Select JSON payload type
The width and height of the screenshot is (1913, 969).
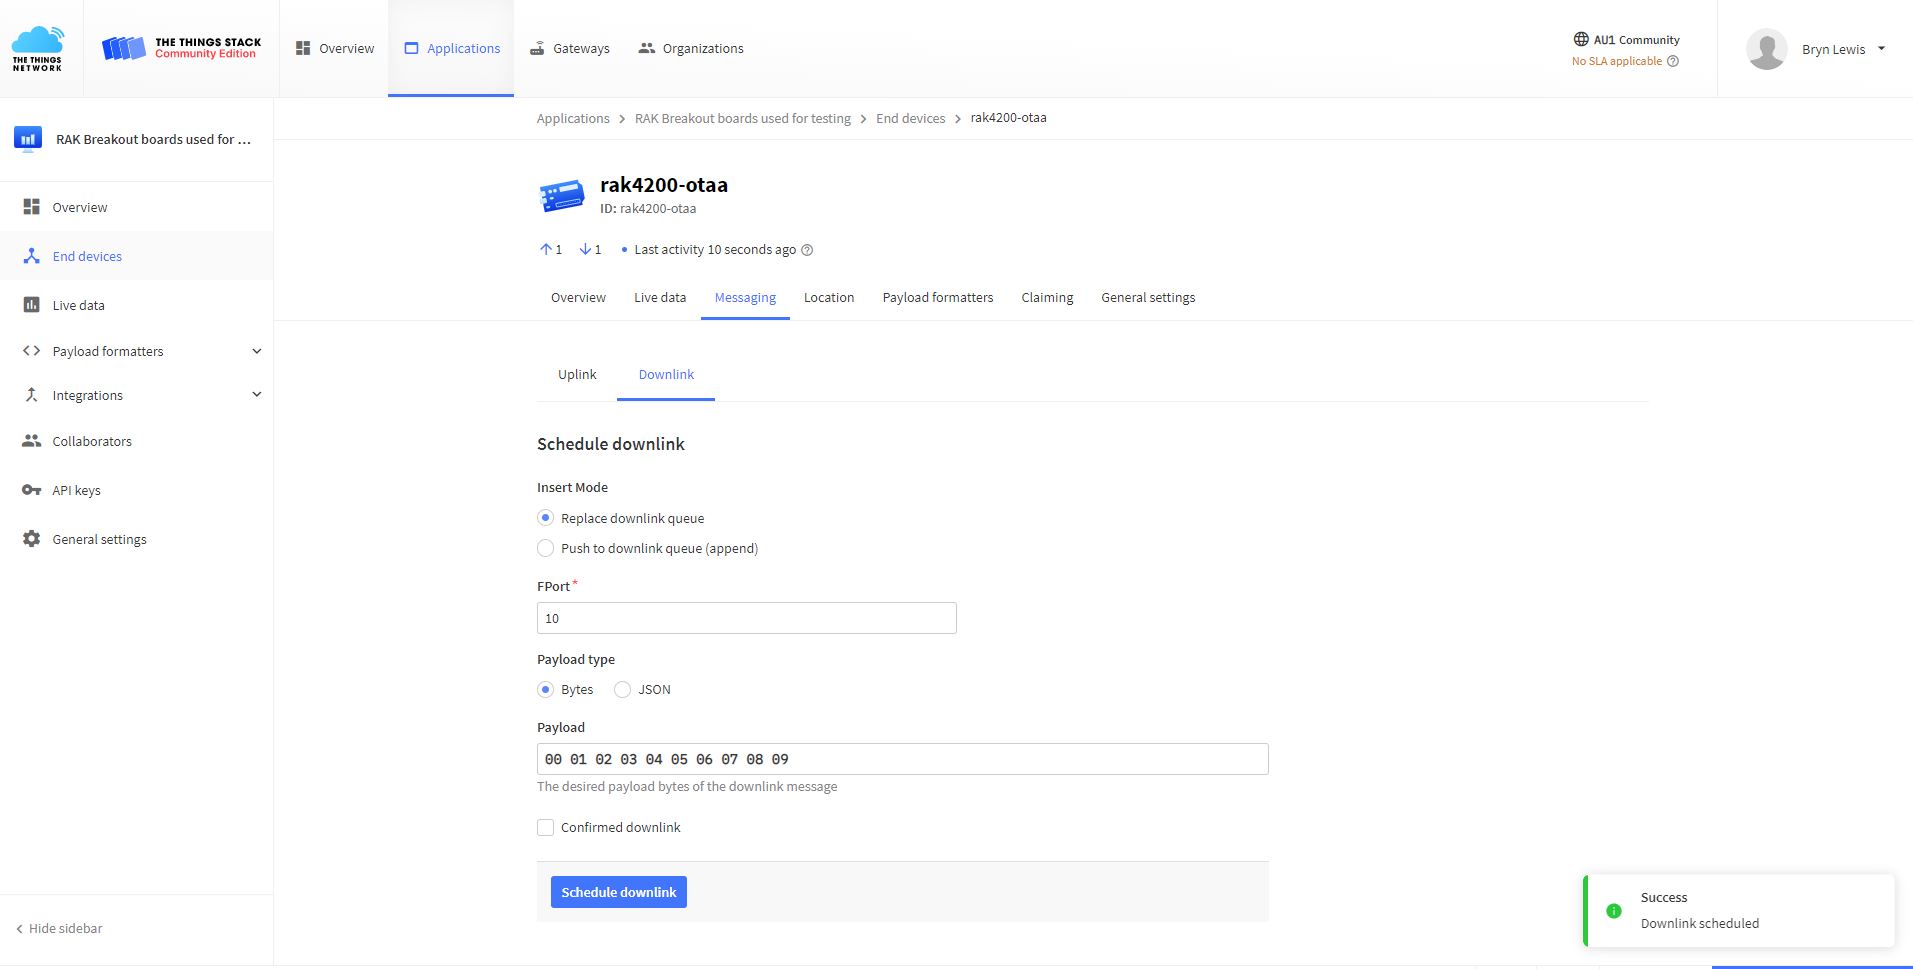click(x=622, y=689)
